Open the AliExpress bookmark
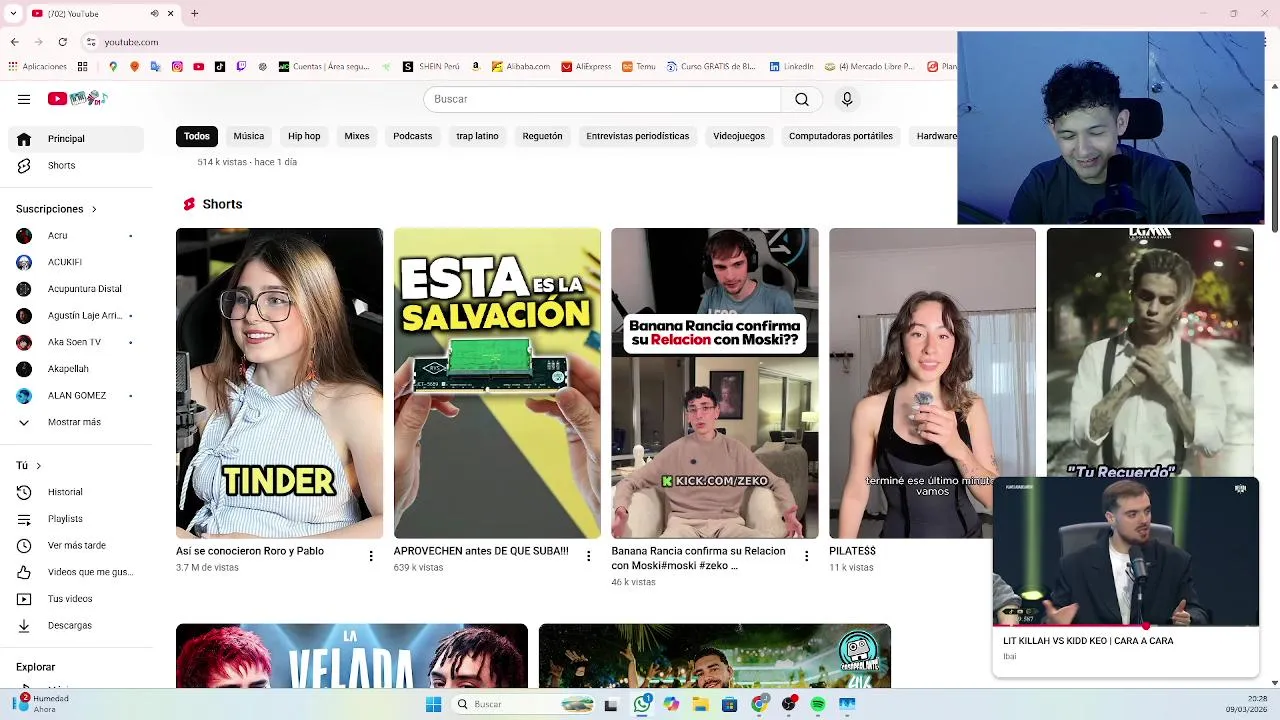 click(x=586, y=67)
